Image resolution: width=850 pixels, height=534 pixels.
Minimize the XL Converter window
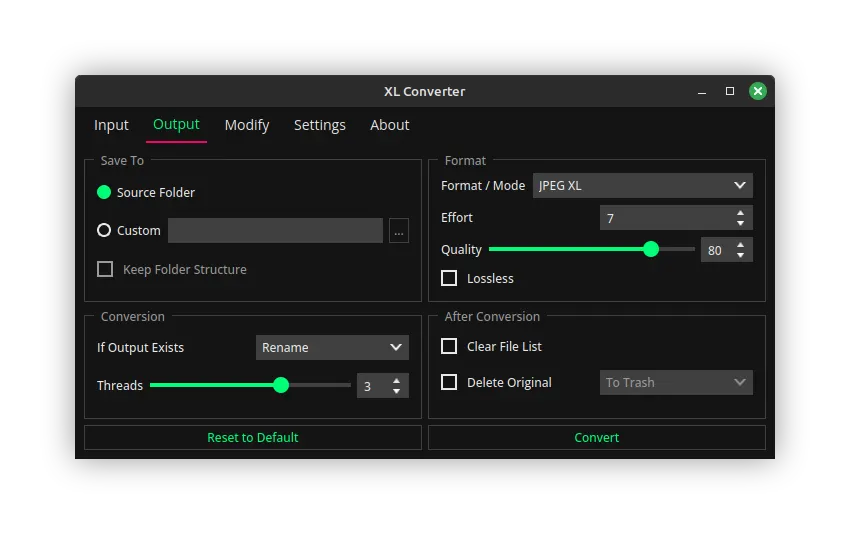pos(702,92)
